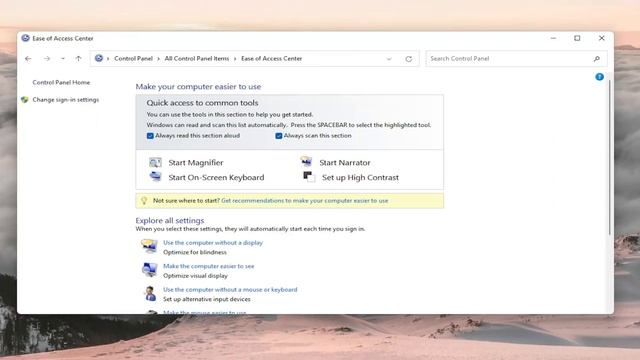Click the Start Narrator icon

[x=306, y=162]
